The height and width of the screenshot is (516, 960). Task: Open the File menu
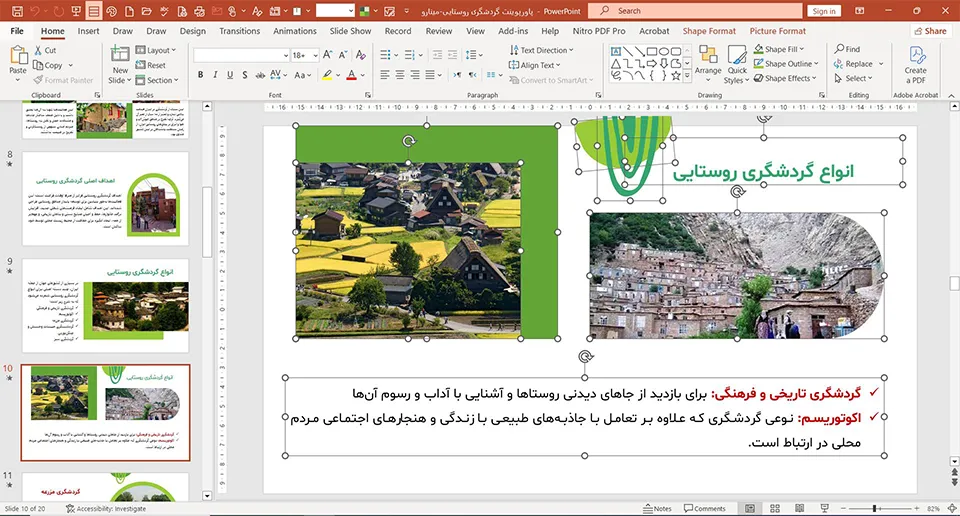tap(17, 31)
